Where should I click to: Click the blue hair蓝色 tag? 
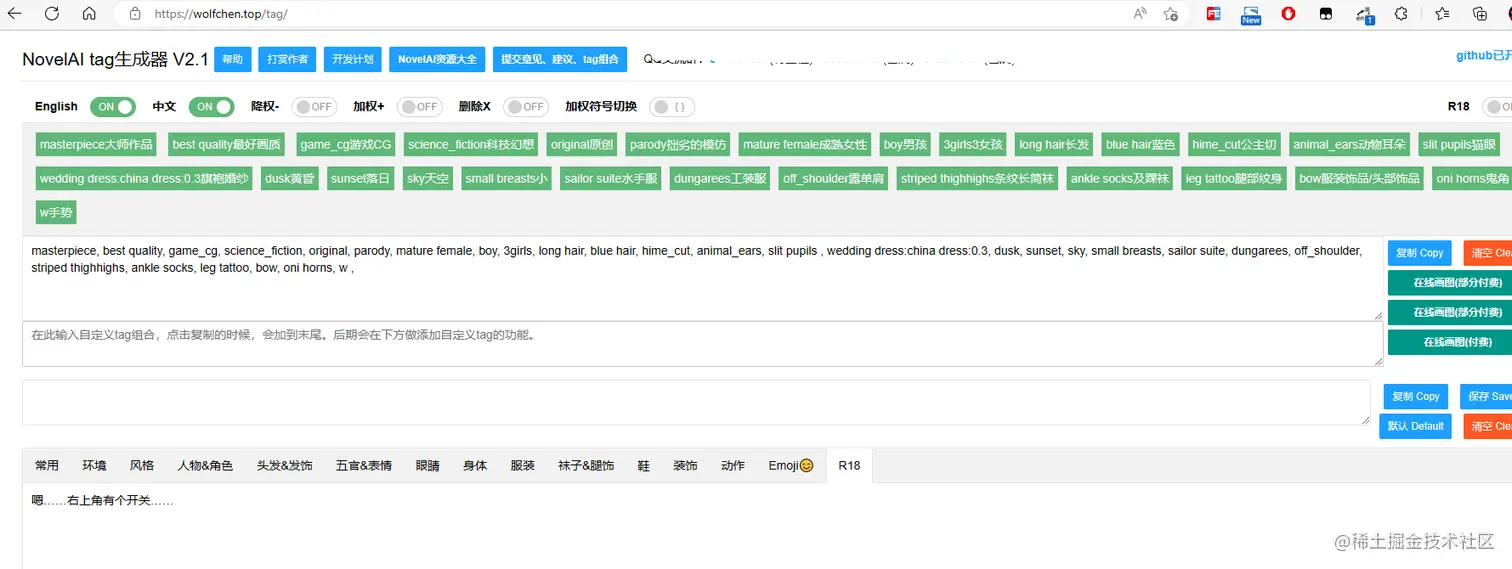1141,145
